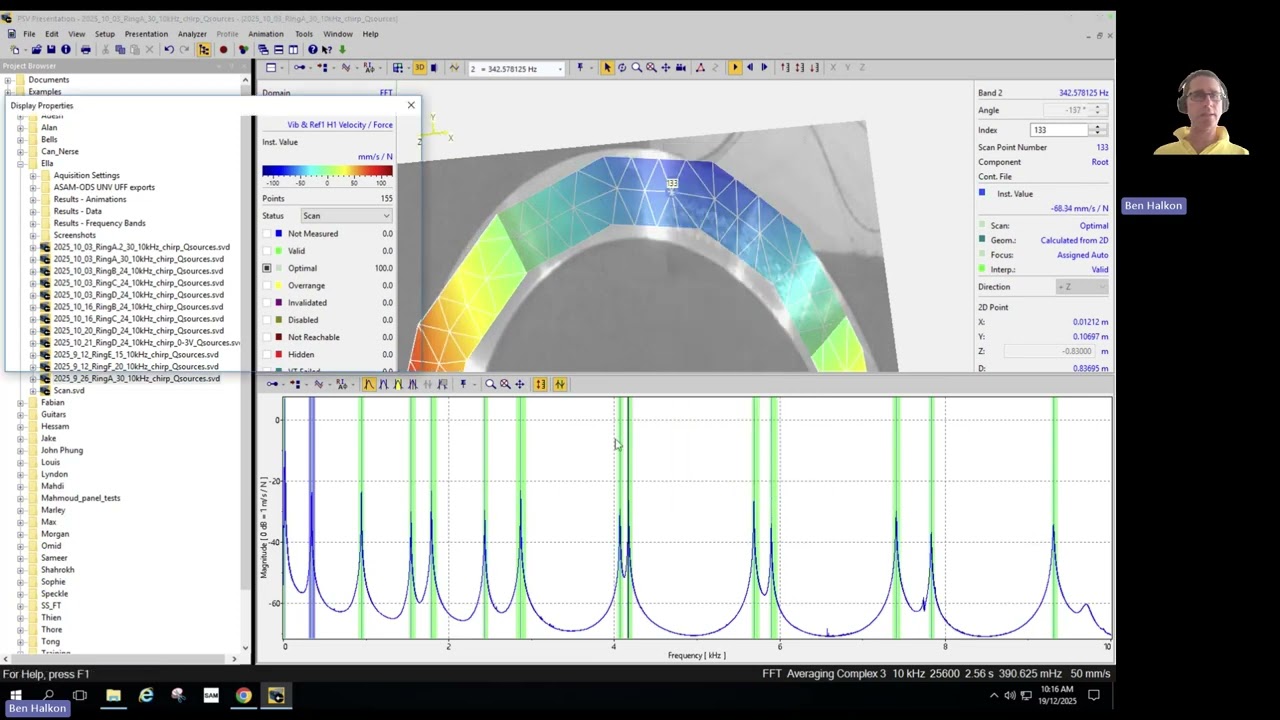This screenshot has height=720, width=1280.
Task: Select the zoom magnifier in 3D view toolbar
Action: pyautogui.click(x=637, y=68)
